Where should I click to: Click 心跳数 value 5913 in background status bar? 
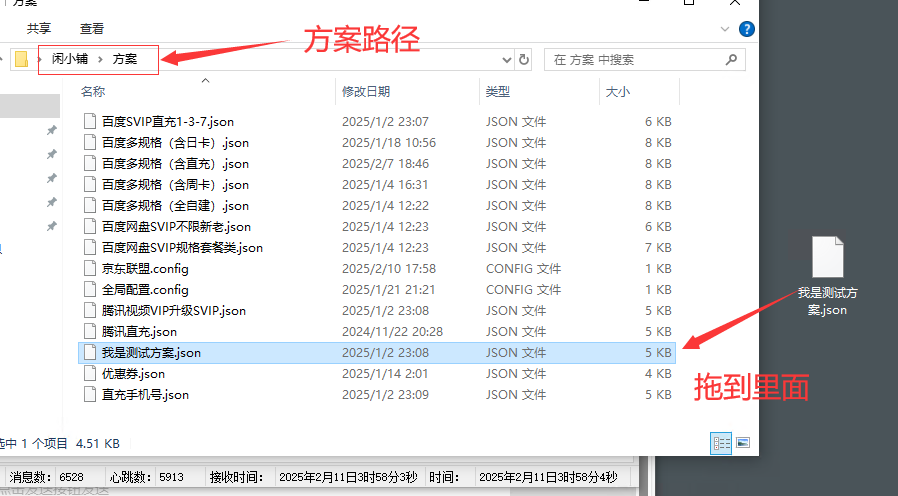(x=171, y=477)
